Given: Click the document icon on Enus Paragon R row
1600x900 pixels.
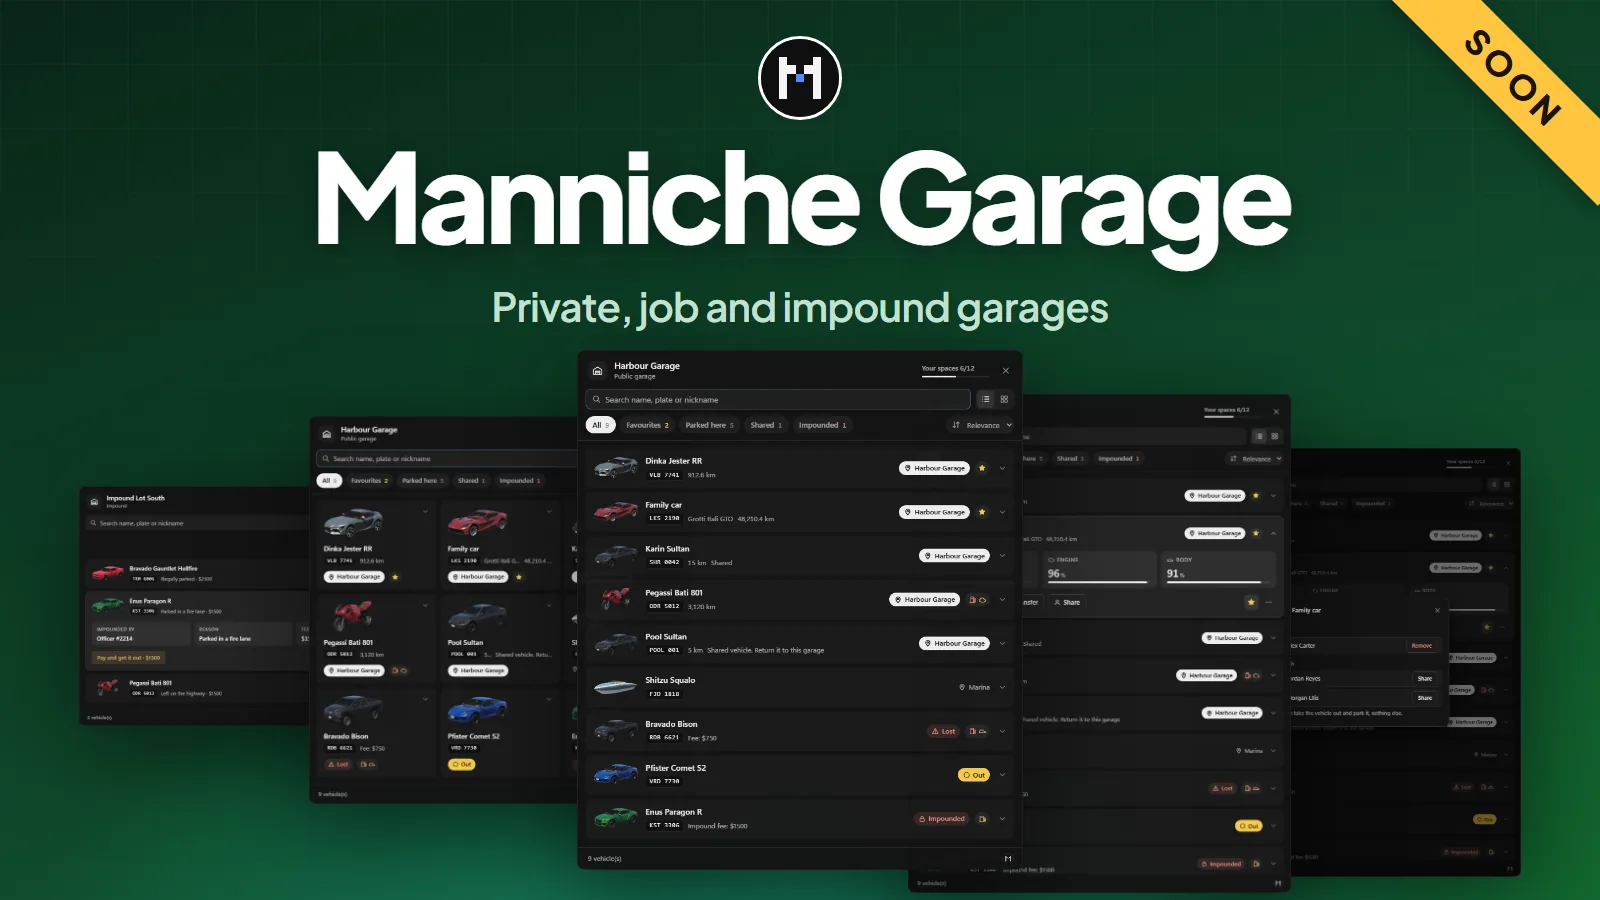Looking at the screenshot, I should [x=982, y=819].
